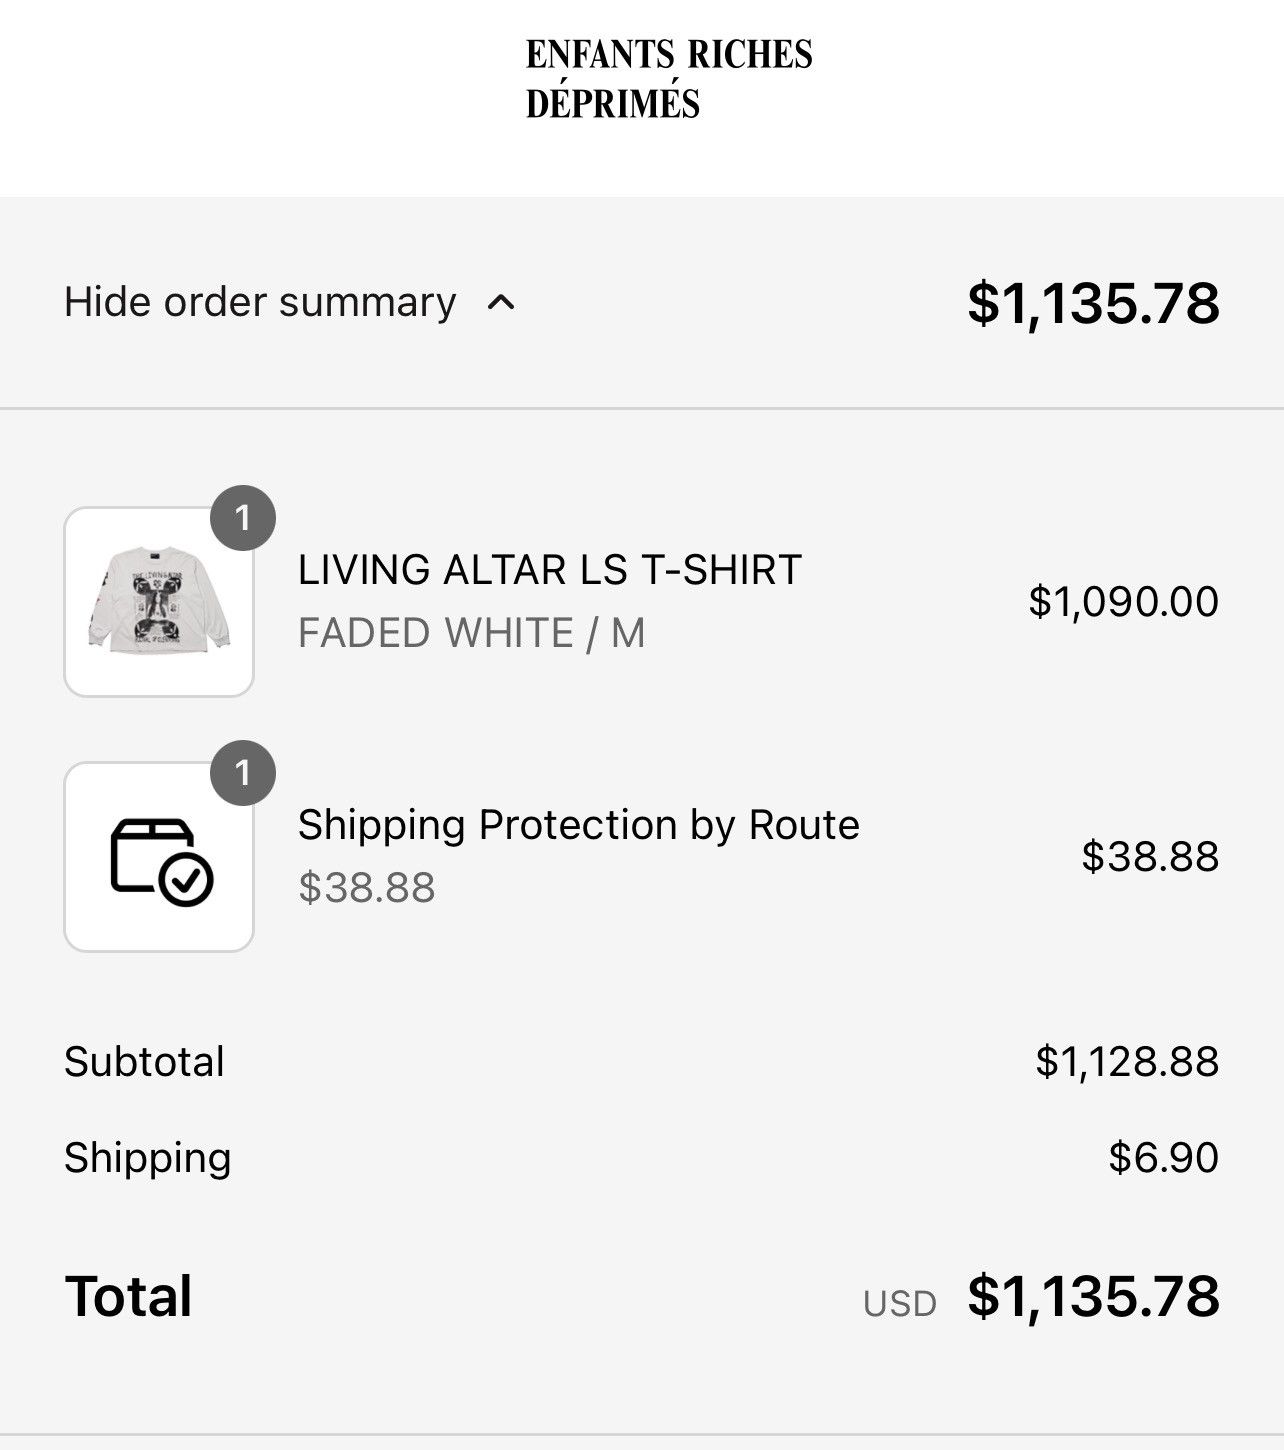The image size is (1284, 1450).
Task: Open Enfants Riches Déprimés logo
Action: pos(669,79)
